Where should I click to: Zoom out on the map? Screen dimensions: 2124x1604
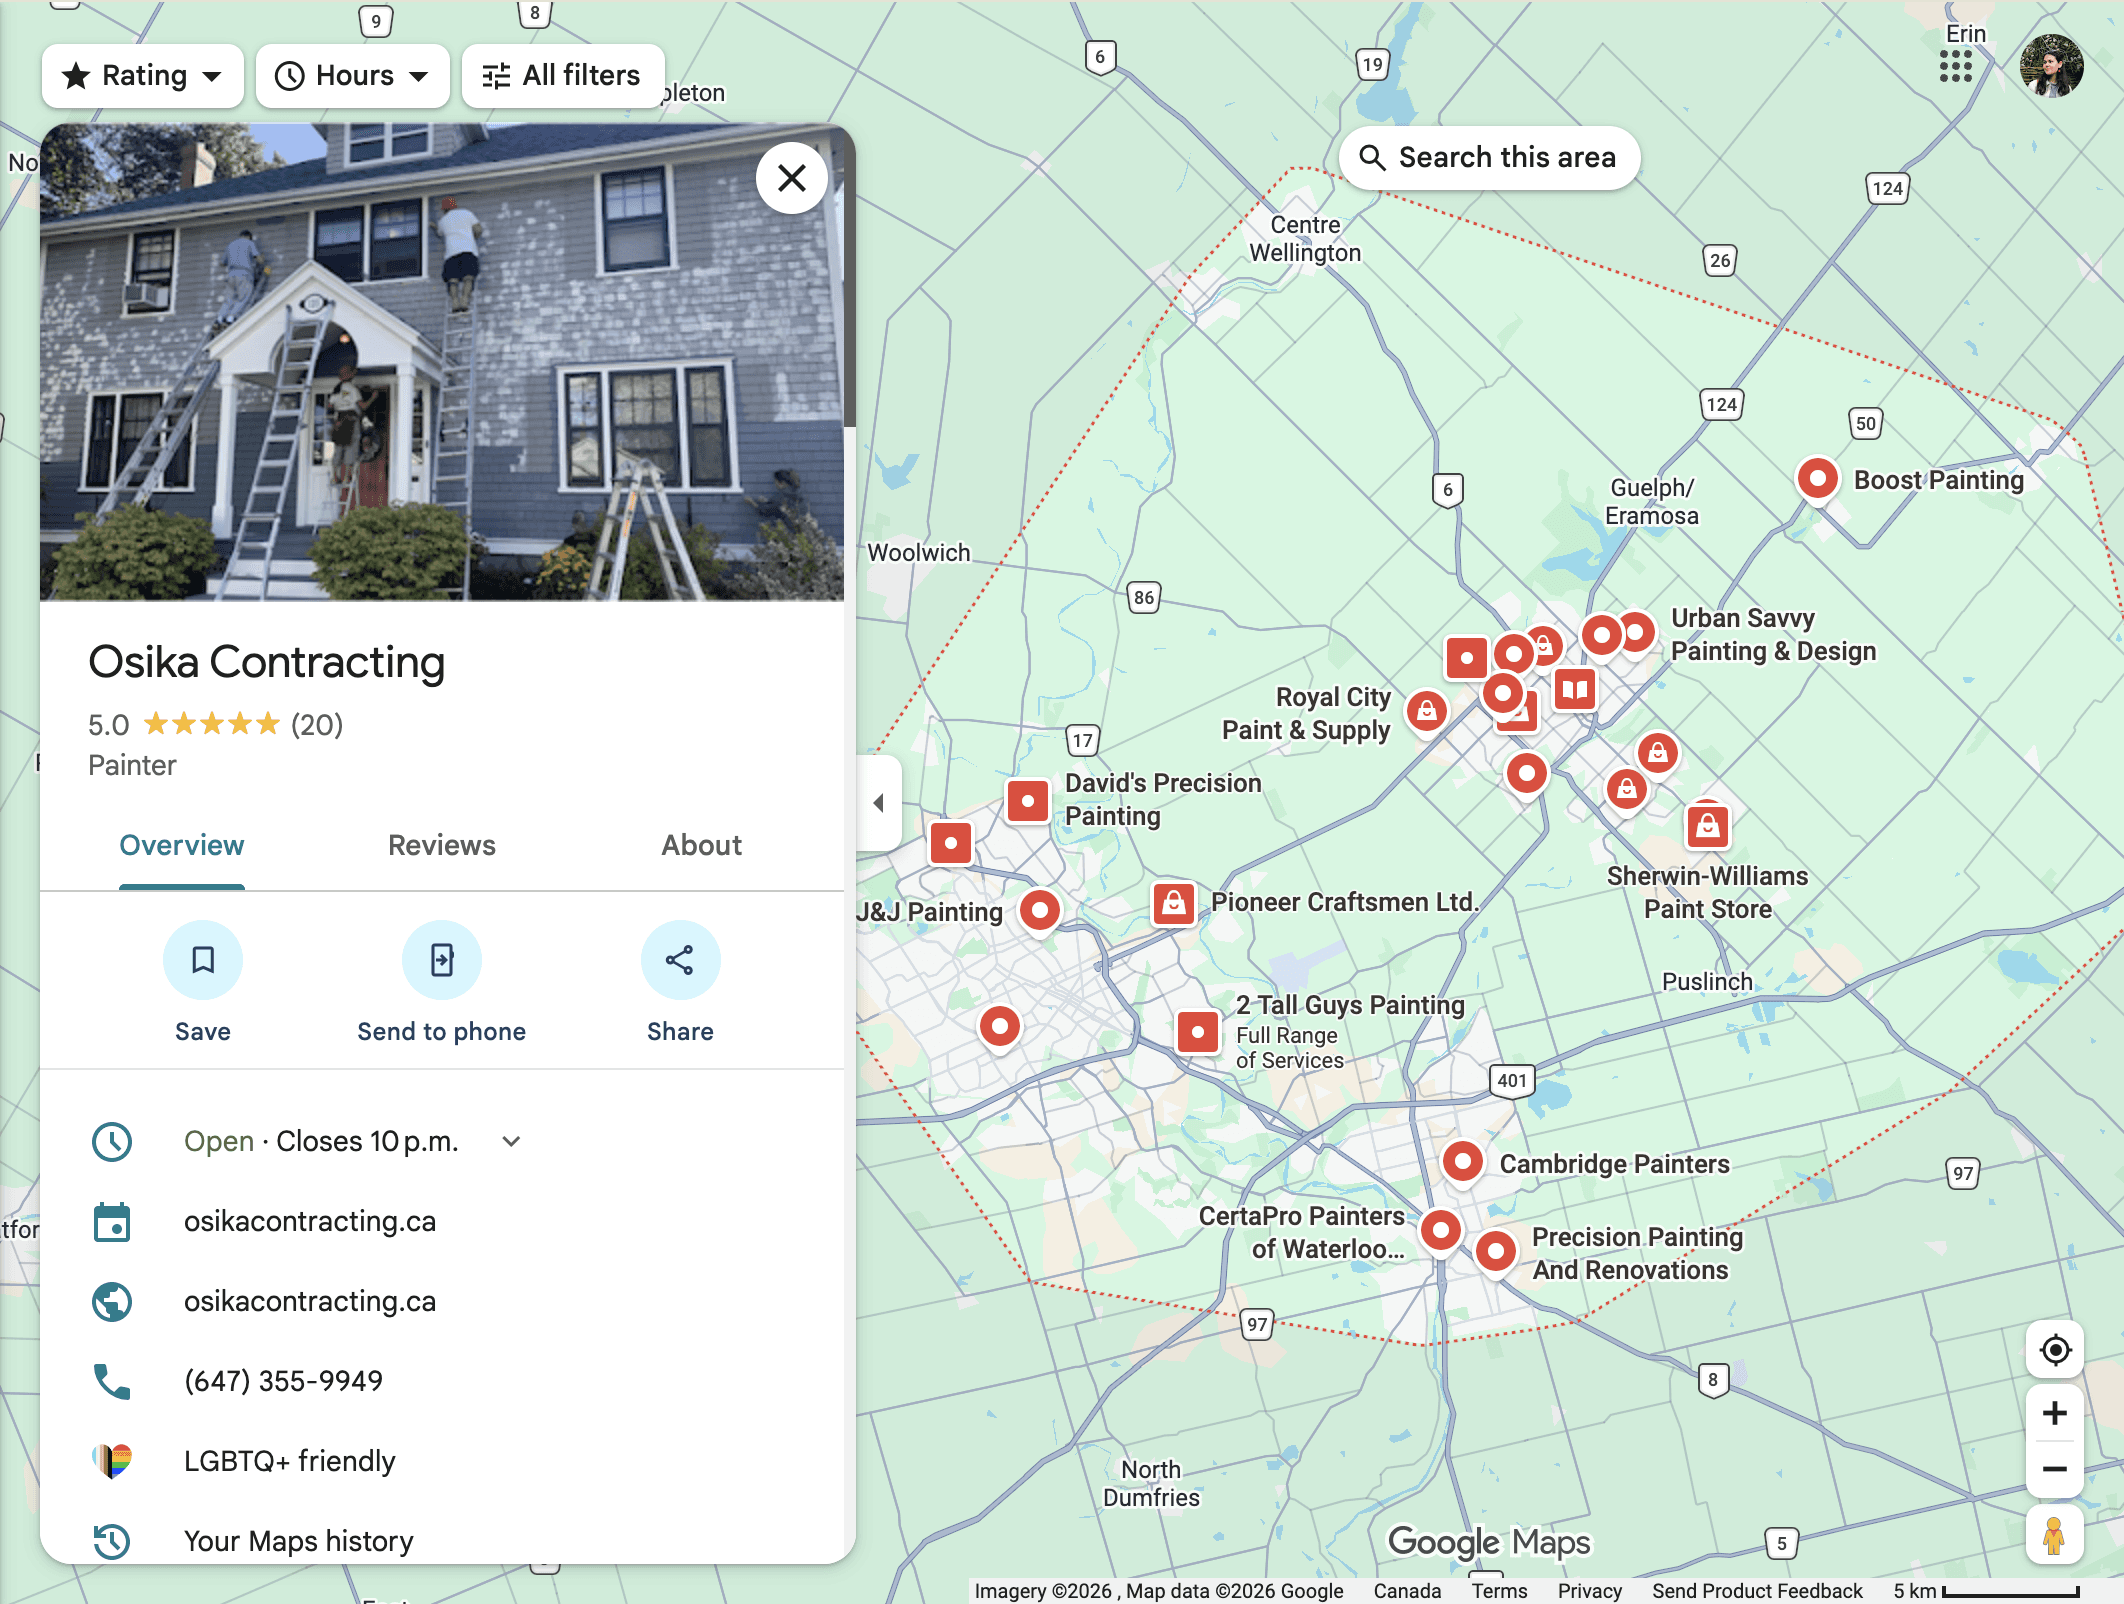pyautogui.click(x=2055, y=1469)
